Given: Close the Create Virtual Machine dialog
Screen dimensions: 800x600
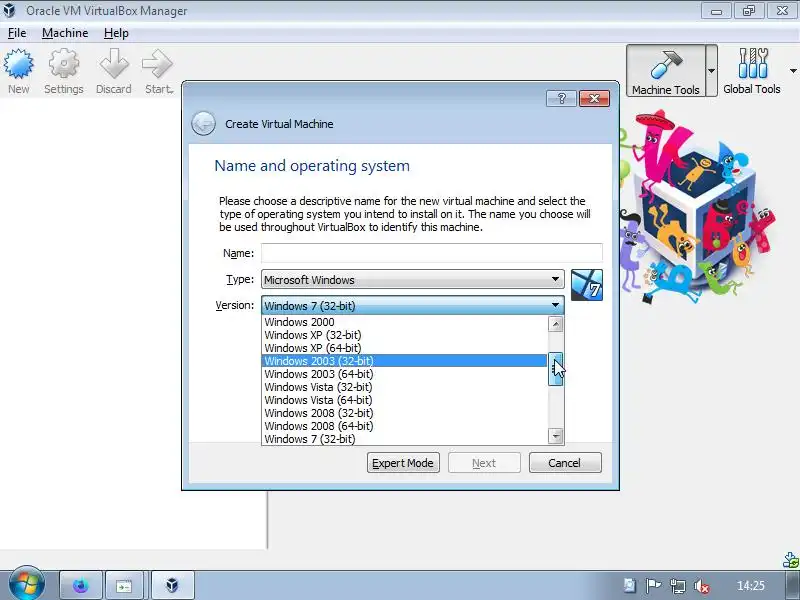Looking at the screenshot, I should pos(594,98).
